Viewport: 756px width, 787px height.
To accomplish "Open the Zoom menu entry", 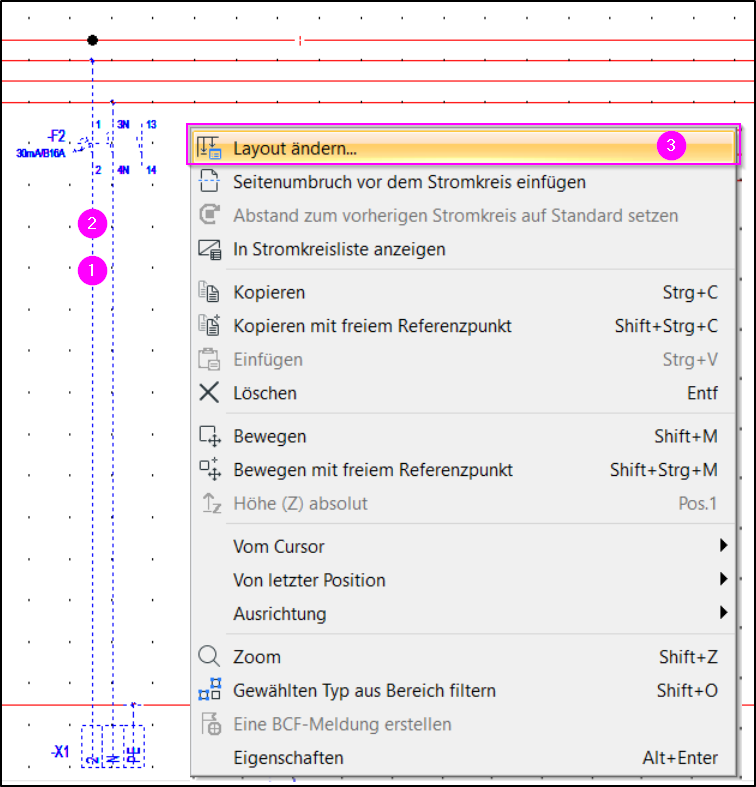I will coord(463,657).
